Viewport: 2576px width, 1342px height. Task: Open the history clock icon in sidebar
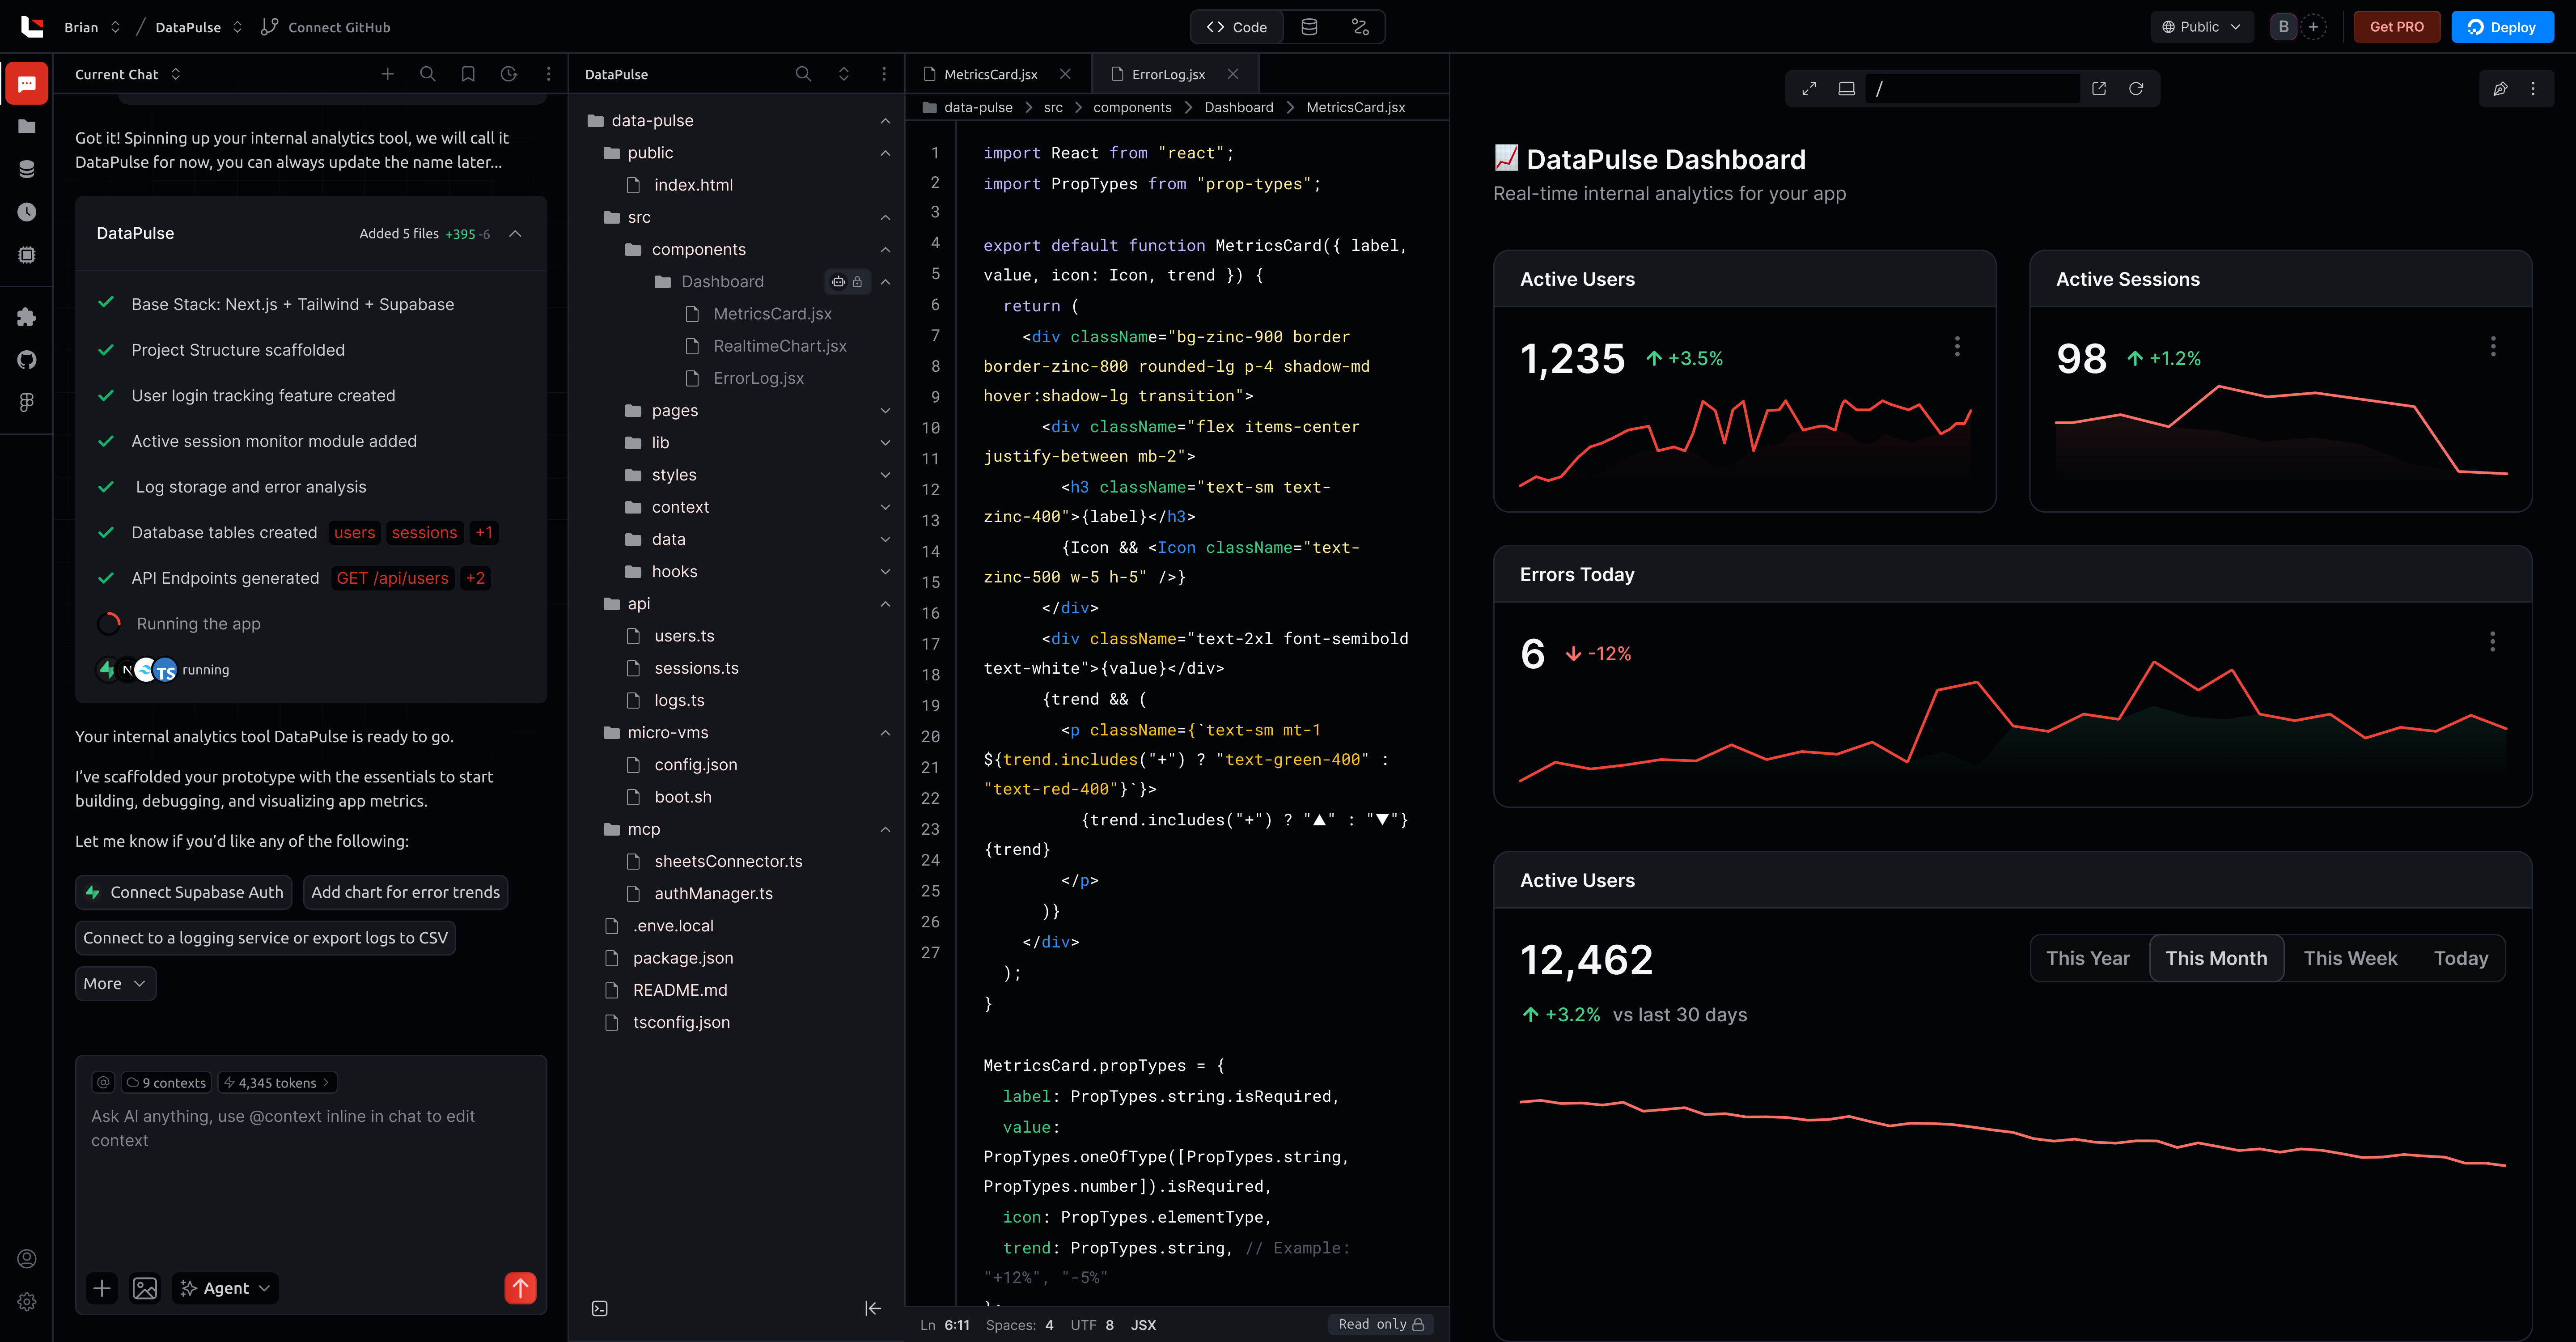(x=26, y=212)
